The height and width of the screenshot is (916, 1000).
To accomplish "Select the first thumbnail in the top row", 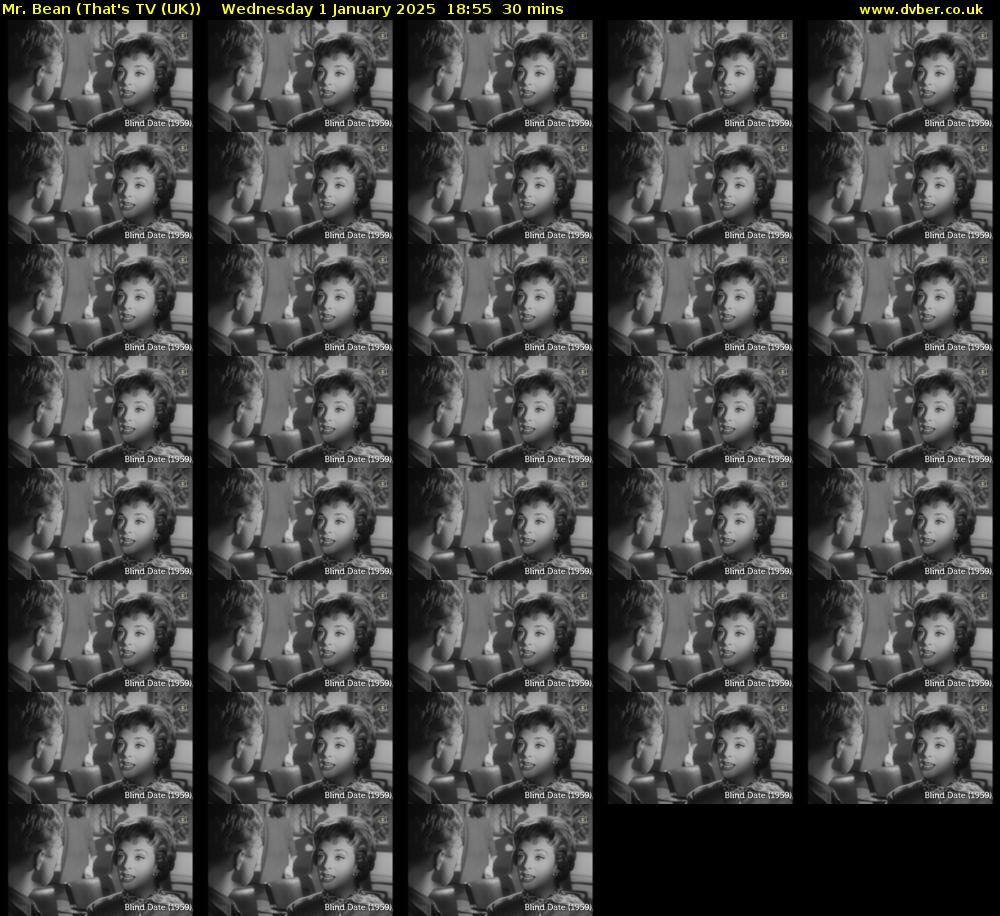I will pyautogui.click(x=100, y=76).
